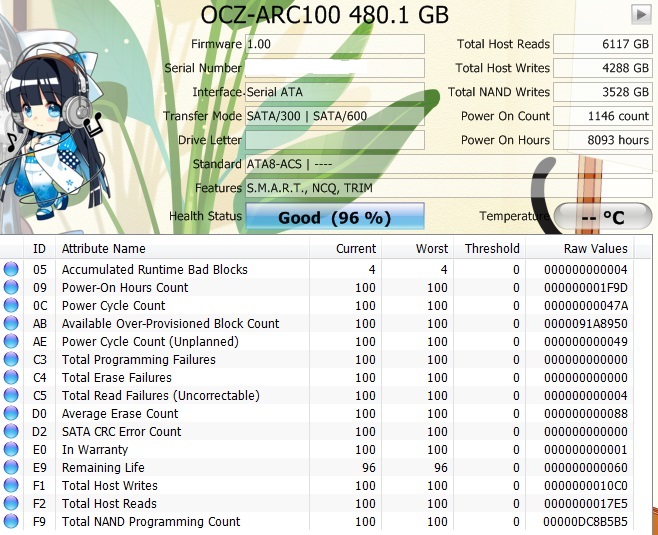Click the Interface field showing Serial ATA
Screen dimensions: 658x535
tap(334, 92)
